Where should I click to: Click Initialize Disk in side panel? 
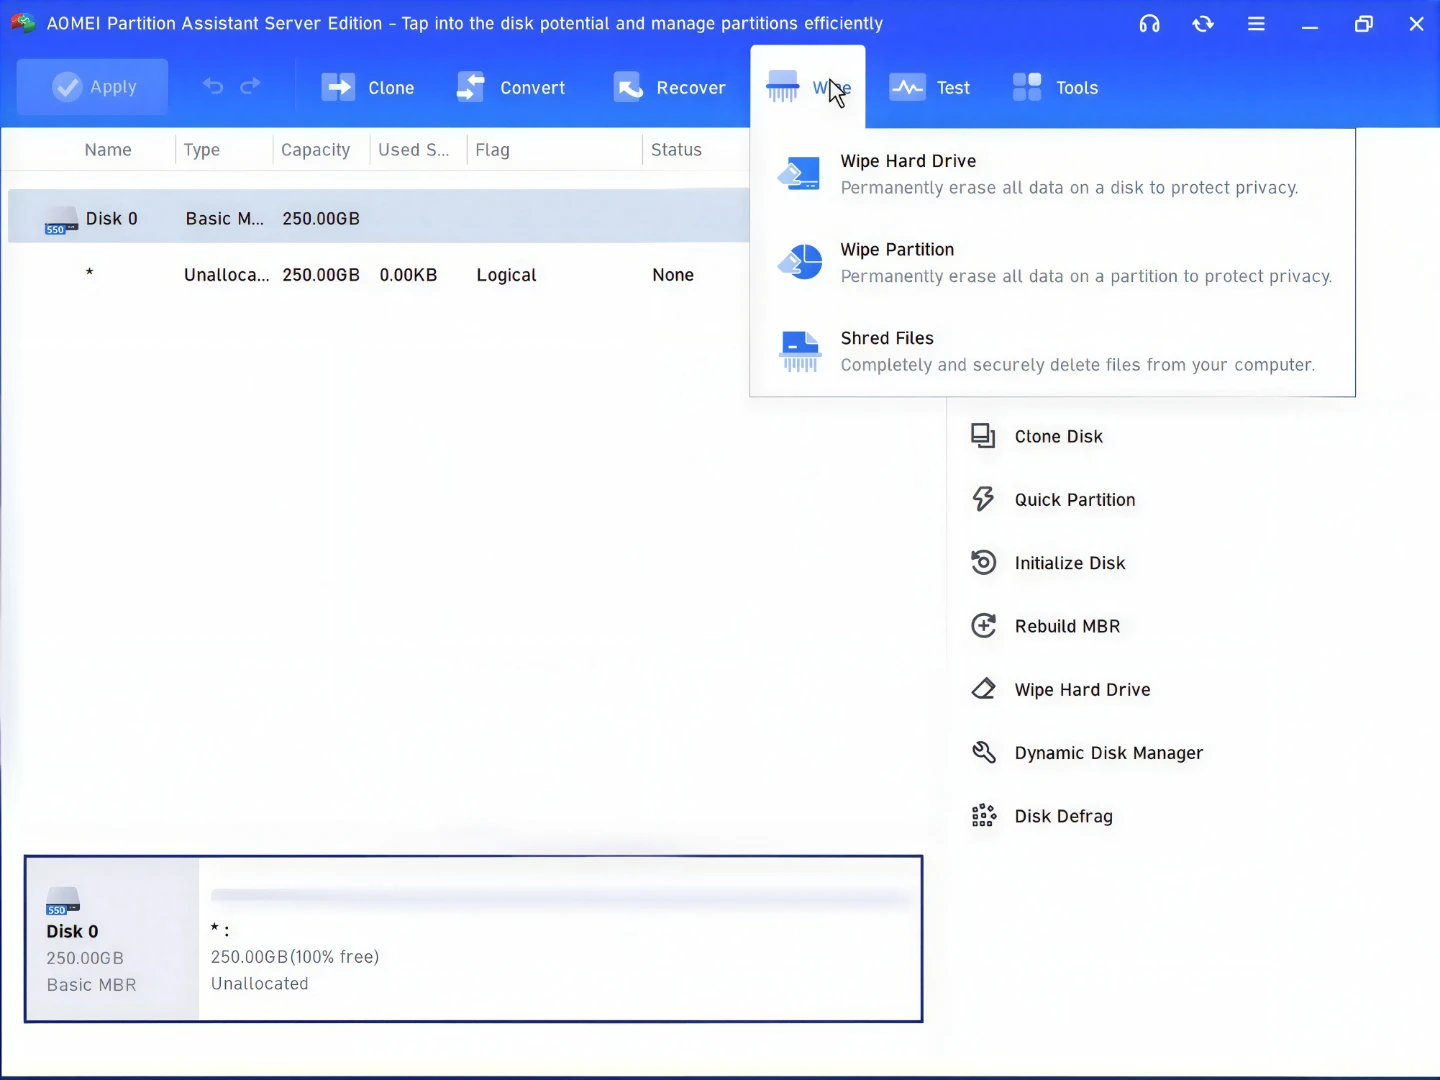(1070, 563)
